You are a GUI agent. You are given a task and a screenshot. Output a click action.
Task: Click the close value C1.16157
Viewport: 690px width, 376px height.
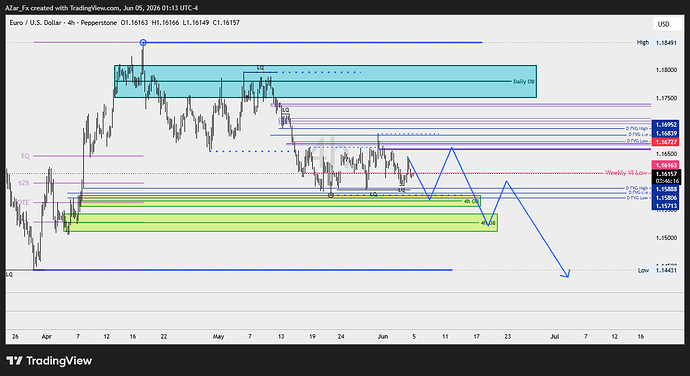pos(226,22)
